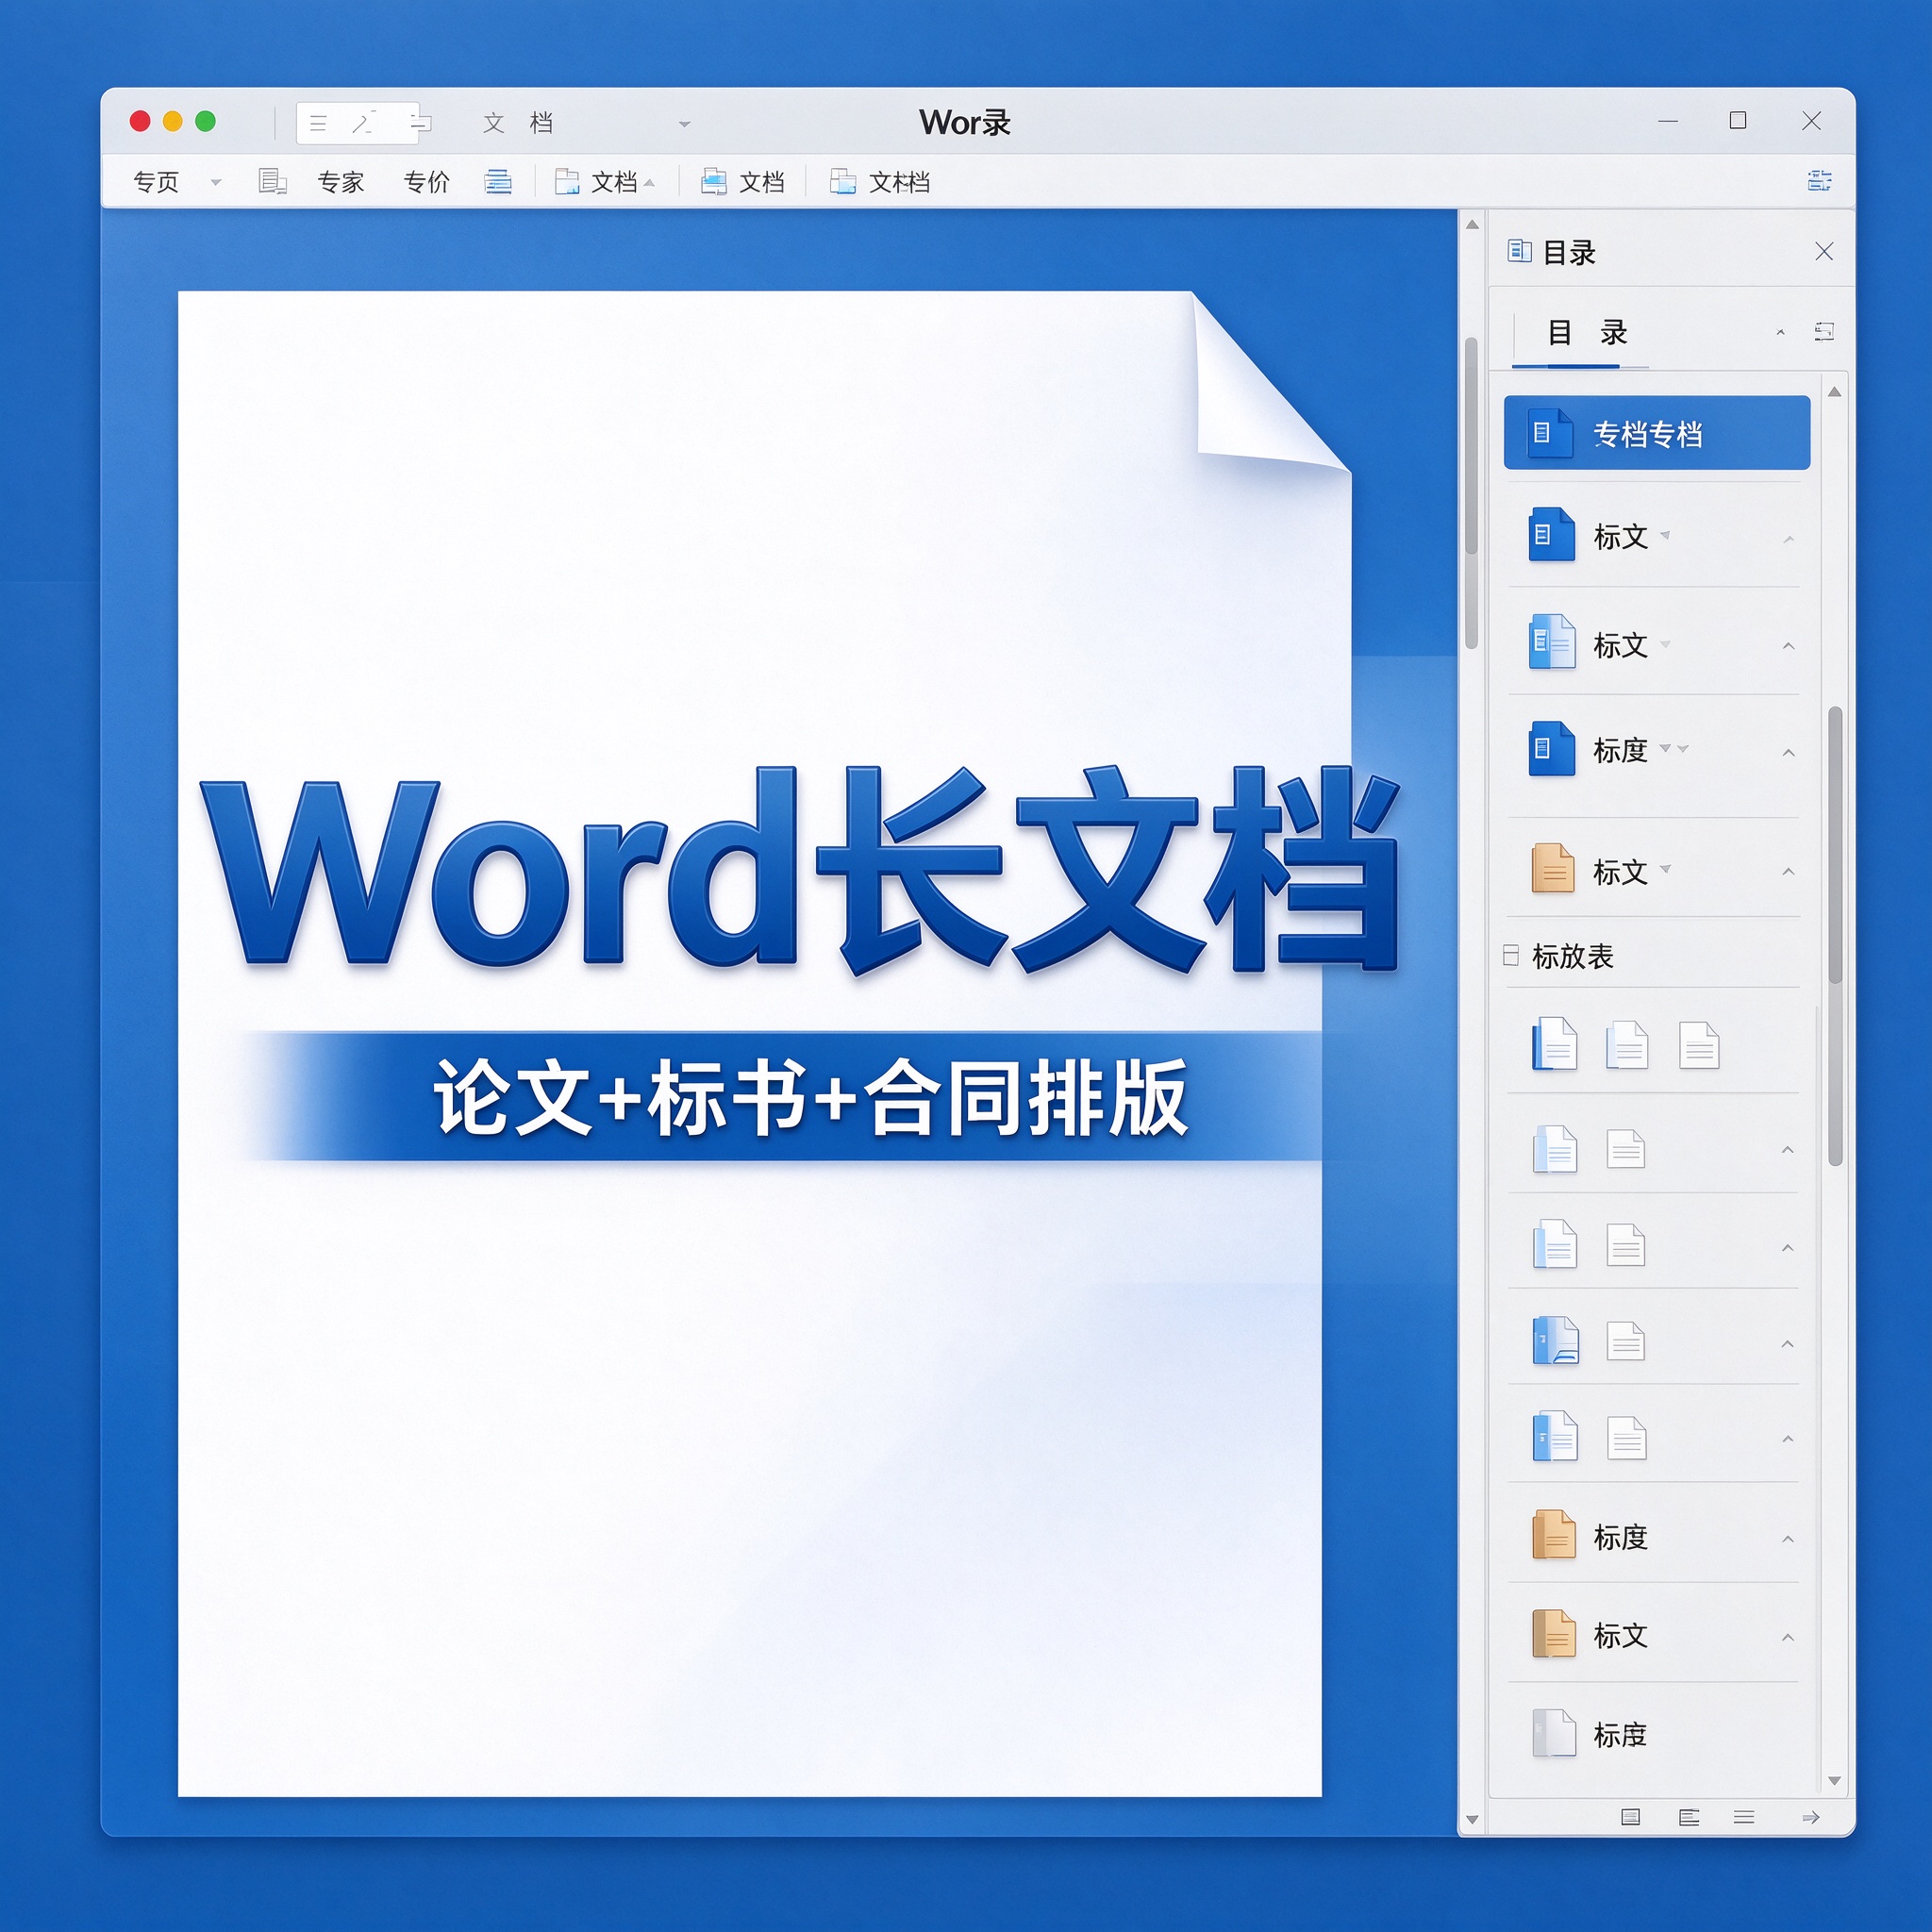Click the small up arrow beside the first 文档
Viewport: 1932px width, 1932px height.
[650, 183]
